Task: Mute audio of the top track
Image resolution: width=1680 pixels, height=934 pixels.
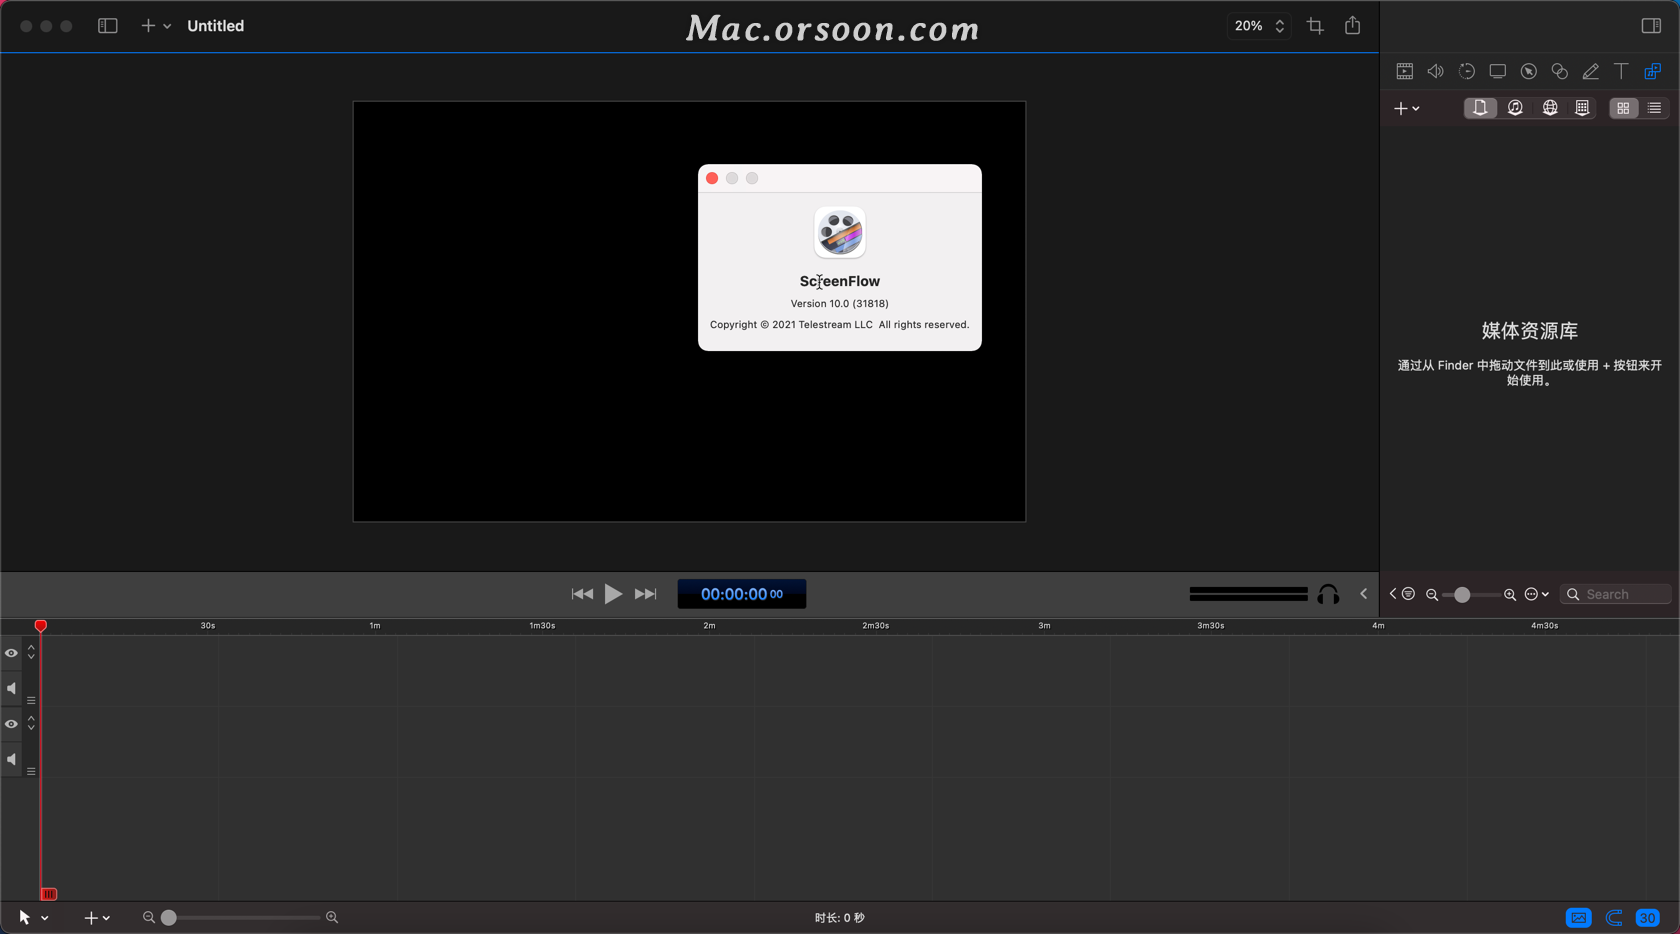Action: [11, 689]
